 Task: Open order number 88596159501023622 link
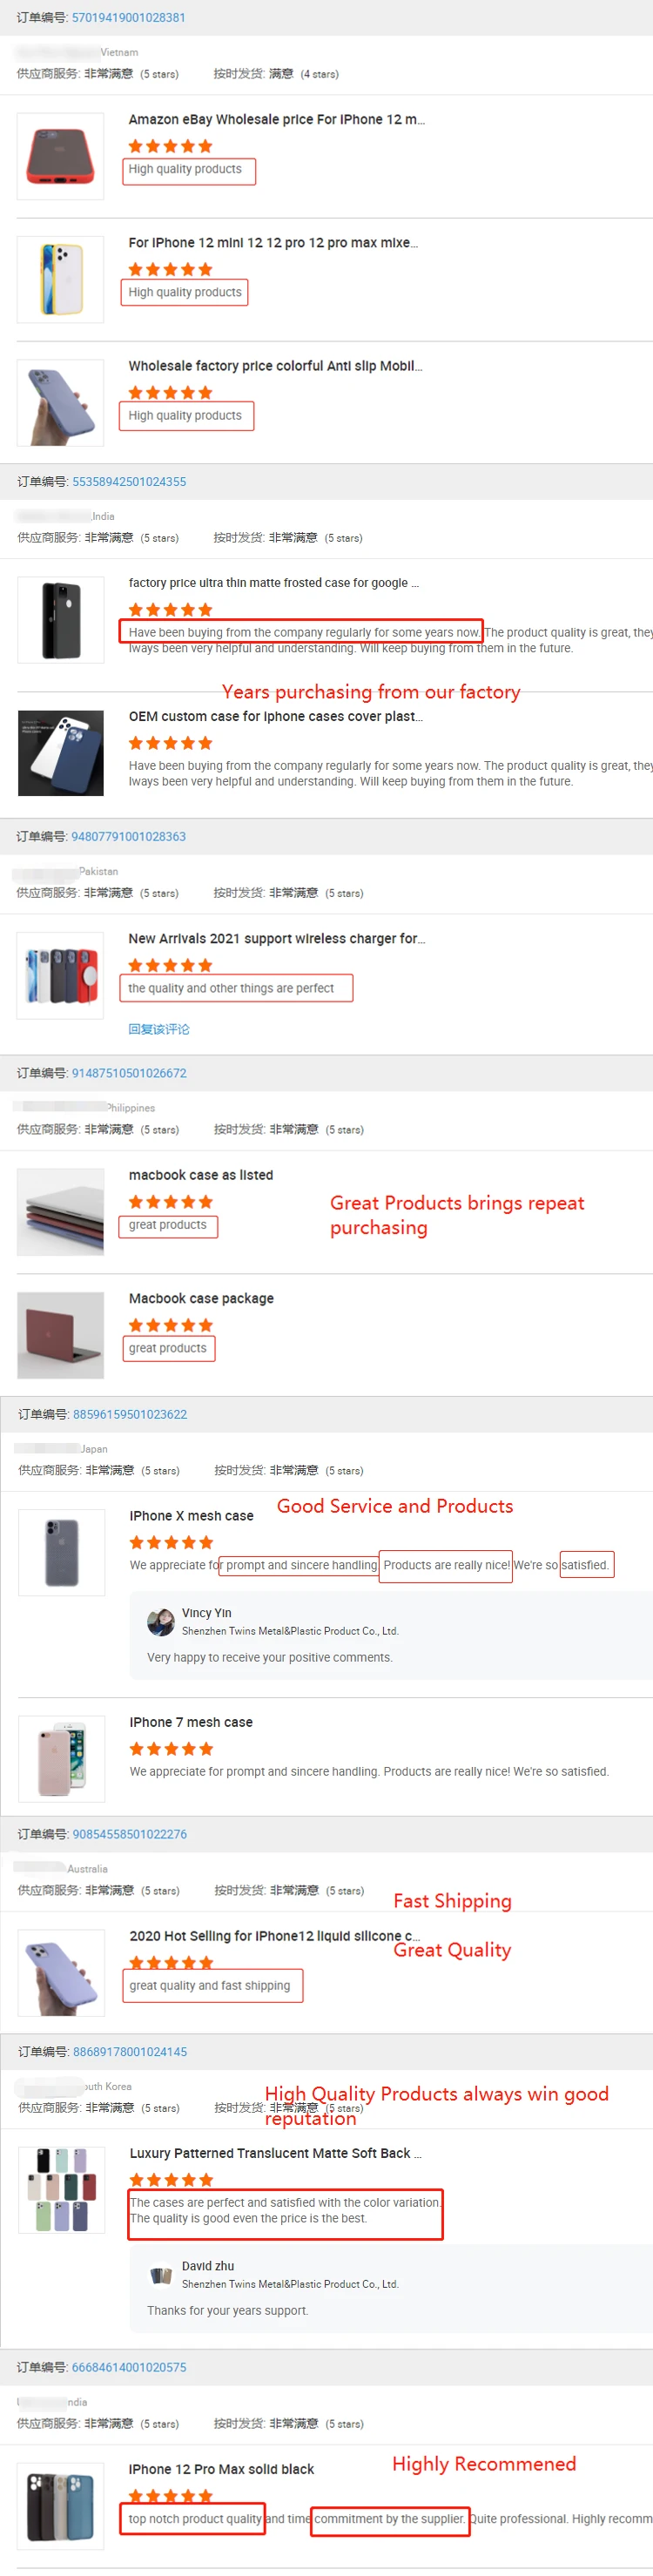[130, 1414]
